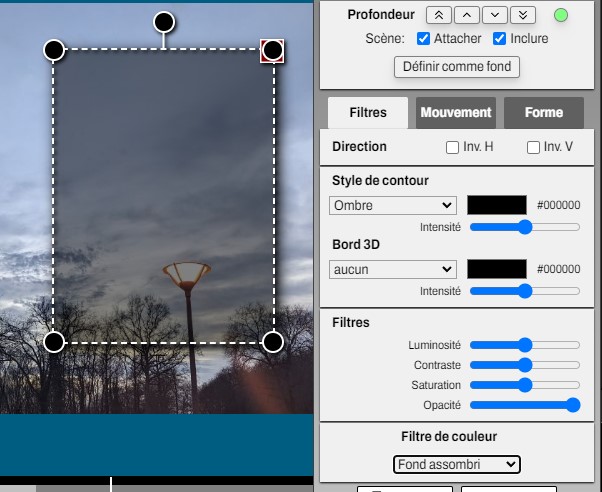The width and height of the screenshot is (602, 492).
Task: Enable the Inv. H direction checkbox
Action: [x=453, y=147]
